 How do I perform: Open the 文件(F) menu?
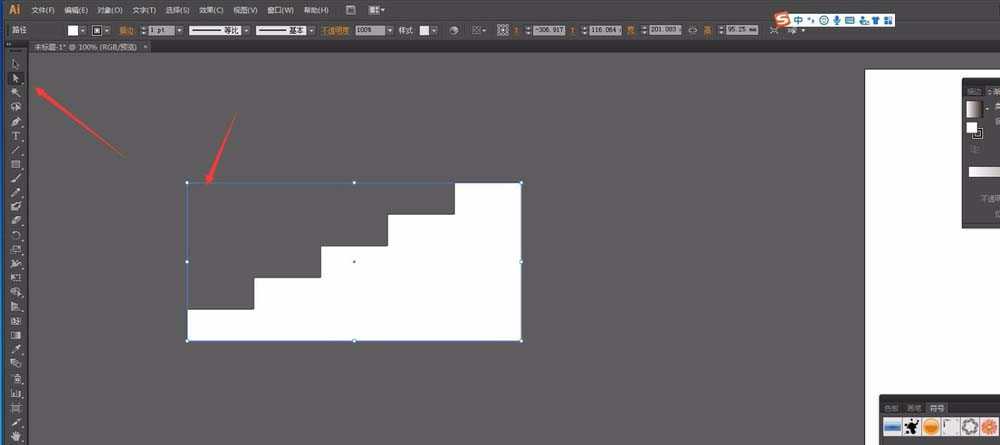point(42,9)
